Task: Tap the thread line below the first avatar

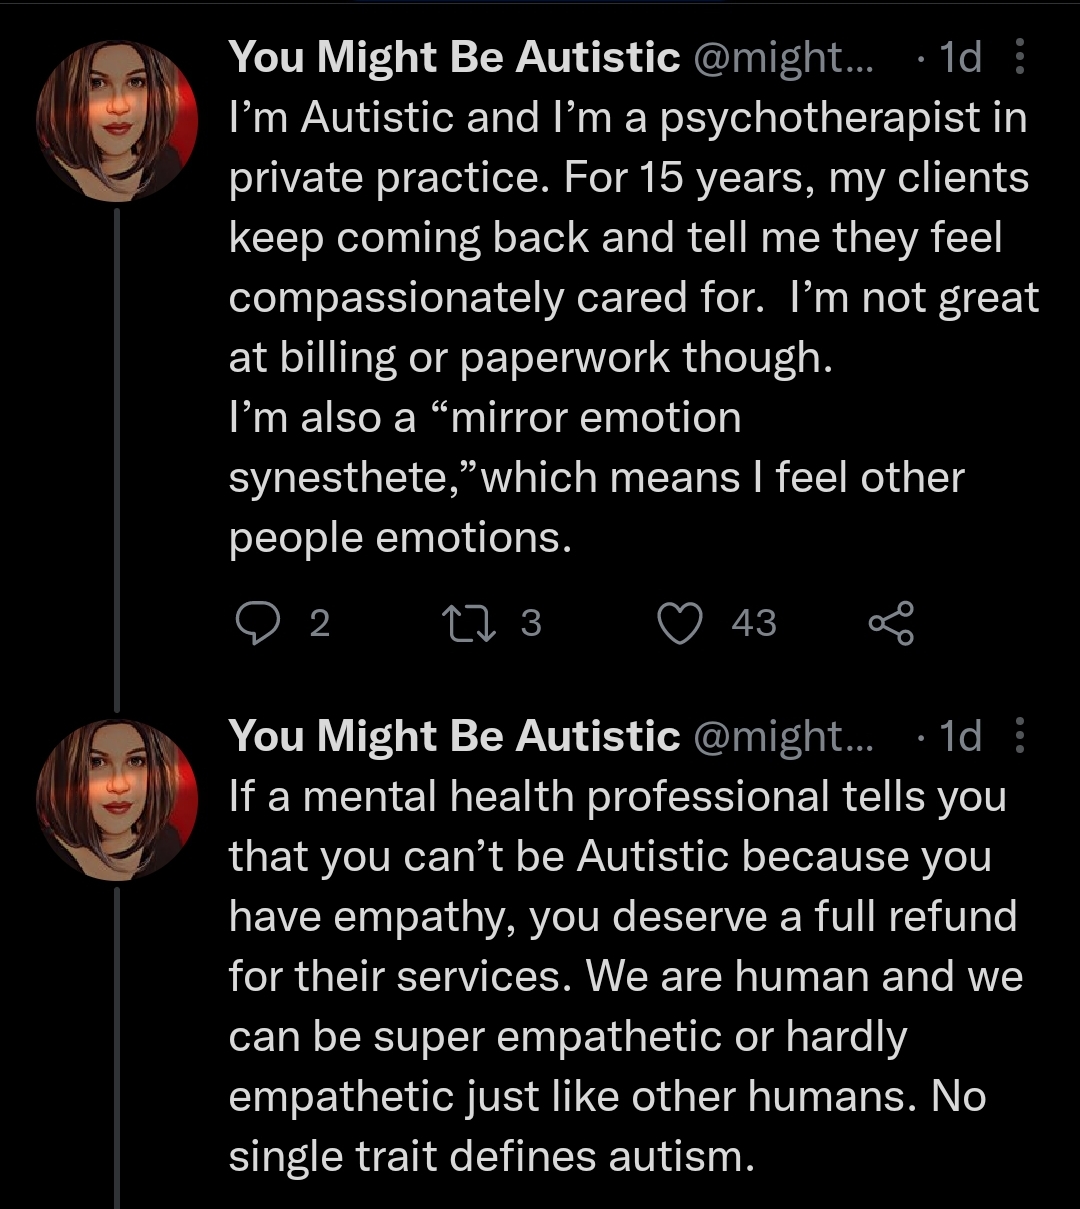Action: click(x=117, y=450)
